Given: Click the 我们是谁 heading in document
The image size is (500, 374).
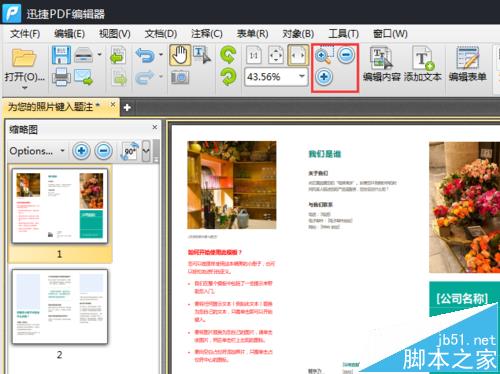Looking at the screenshot, I should tap(325, 154).
